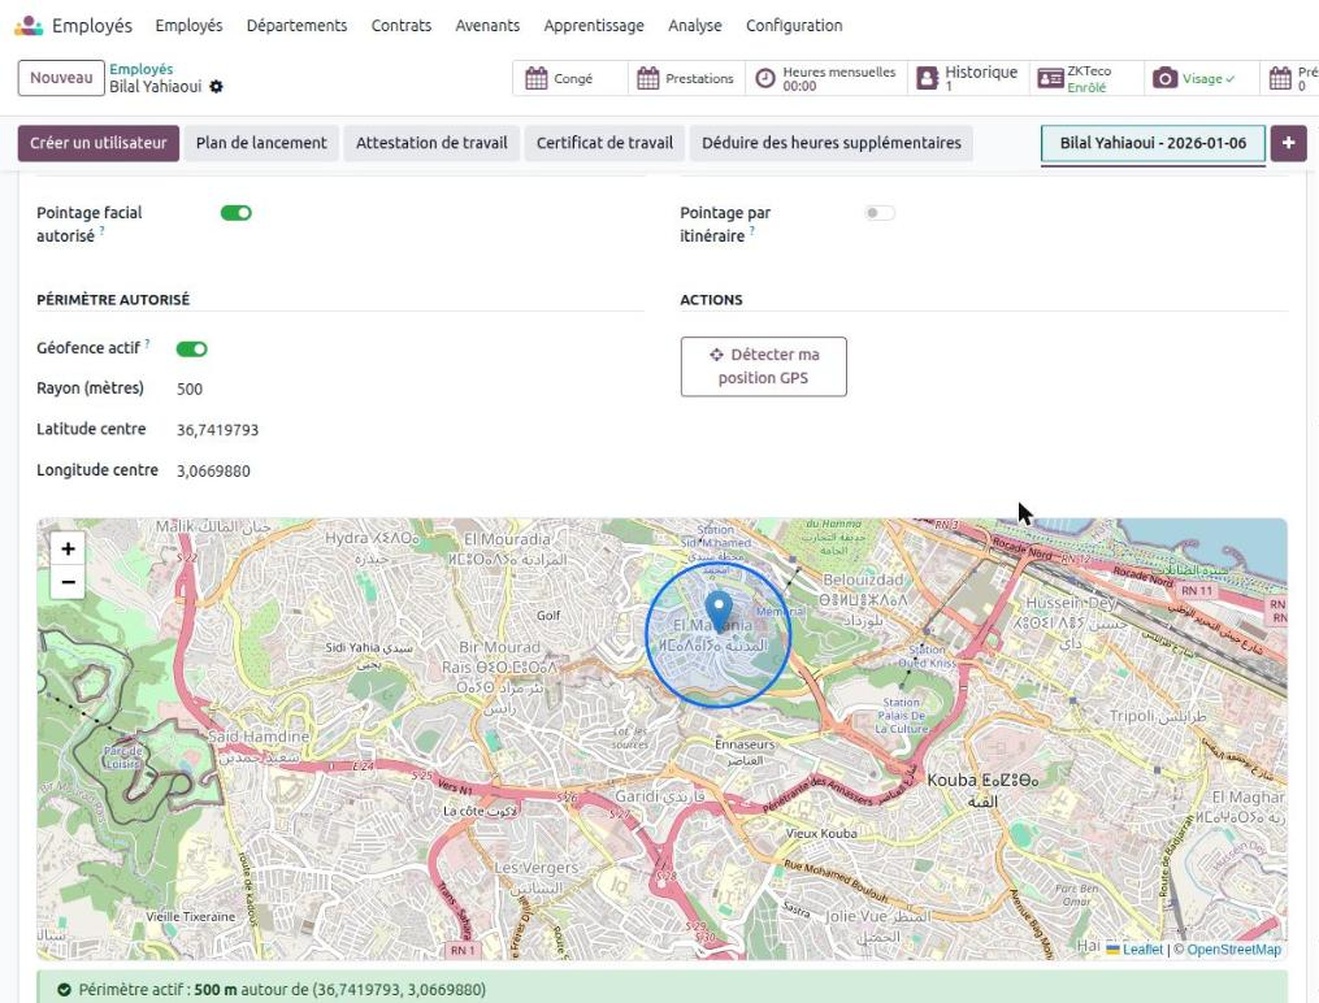Open help tooltip for Pointage par itinéraire
1319x1003 pixels.
tap(752, 231)
